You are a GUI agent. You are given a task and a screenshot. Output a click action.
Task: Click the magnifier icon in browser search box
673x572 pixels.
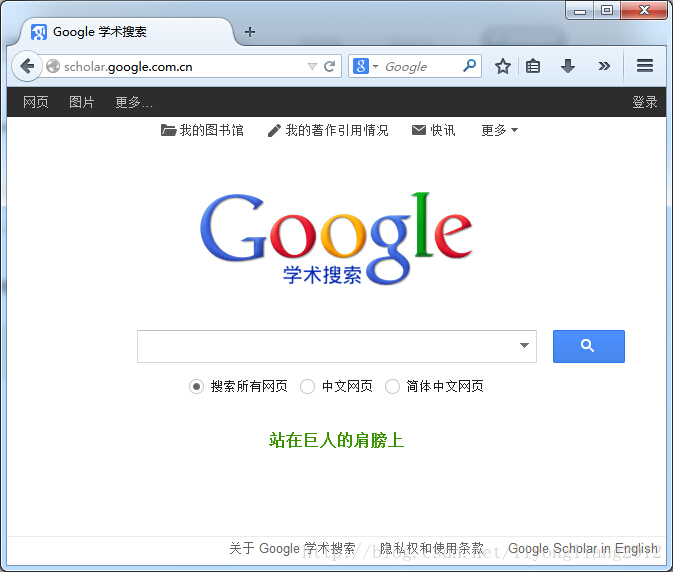pos(469,66)
